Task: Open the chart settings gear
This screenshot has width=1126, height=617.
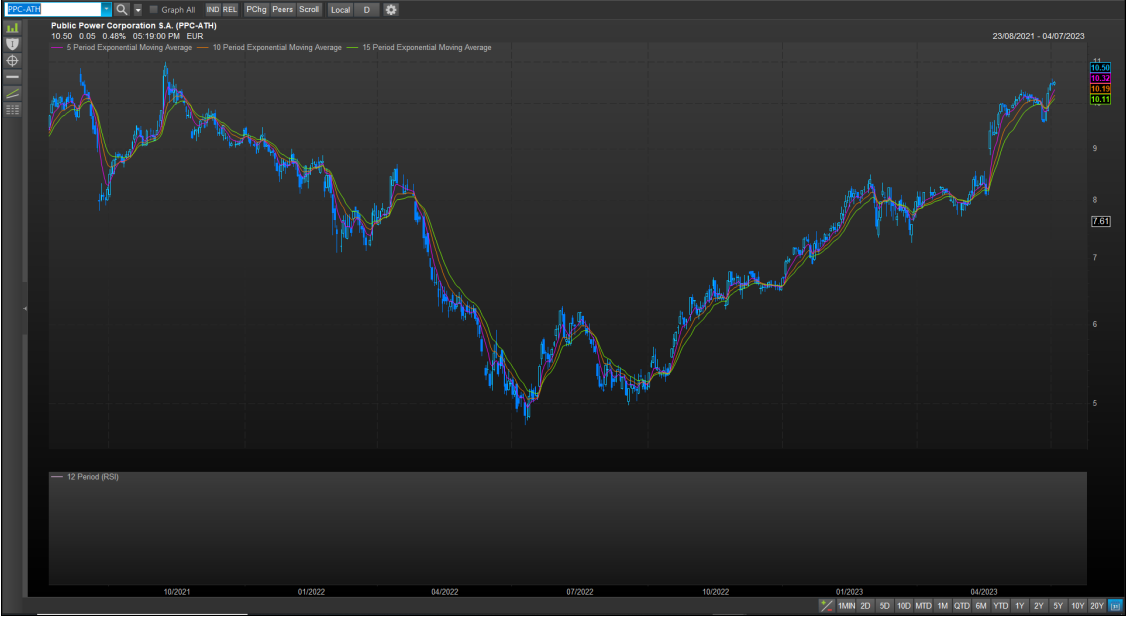Action: pos(391,9)
